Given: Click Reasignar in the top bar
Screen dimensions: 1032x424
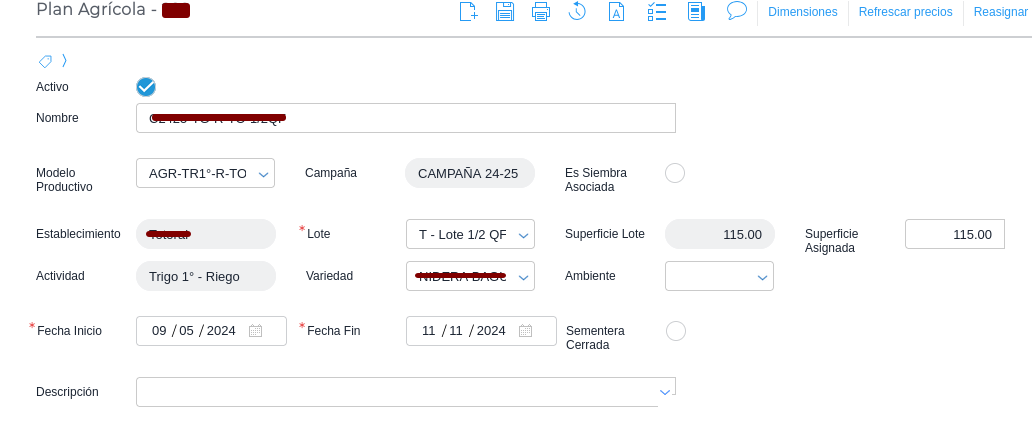Looking at the screenshot, I should pos(1000,12).
